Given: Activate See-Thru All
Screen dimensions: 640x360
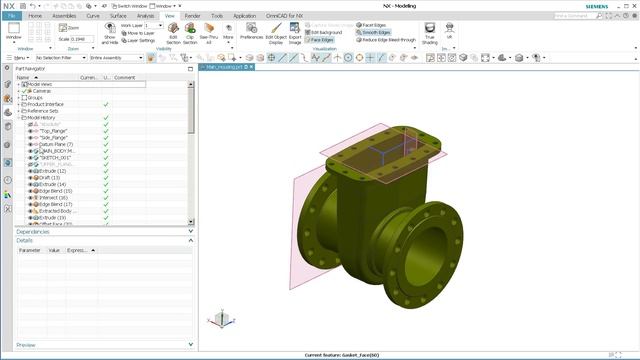Looking at the screenshot, I should click(x=209, y=33).
